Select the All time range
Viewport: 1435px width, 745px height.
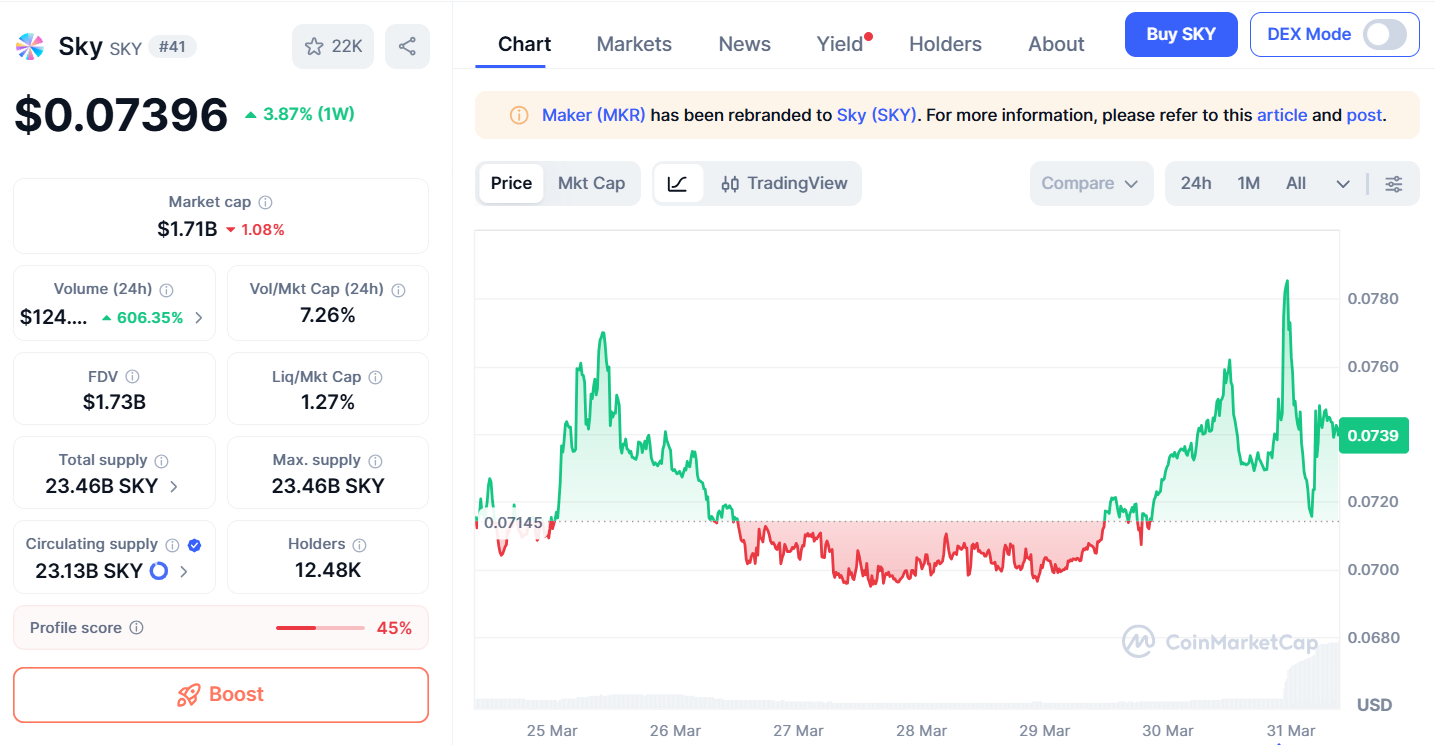tap(1296, 184)
